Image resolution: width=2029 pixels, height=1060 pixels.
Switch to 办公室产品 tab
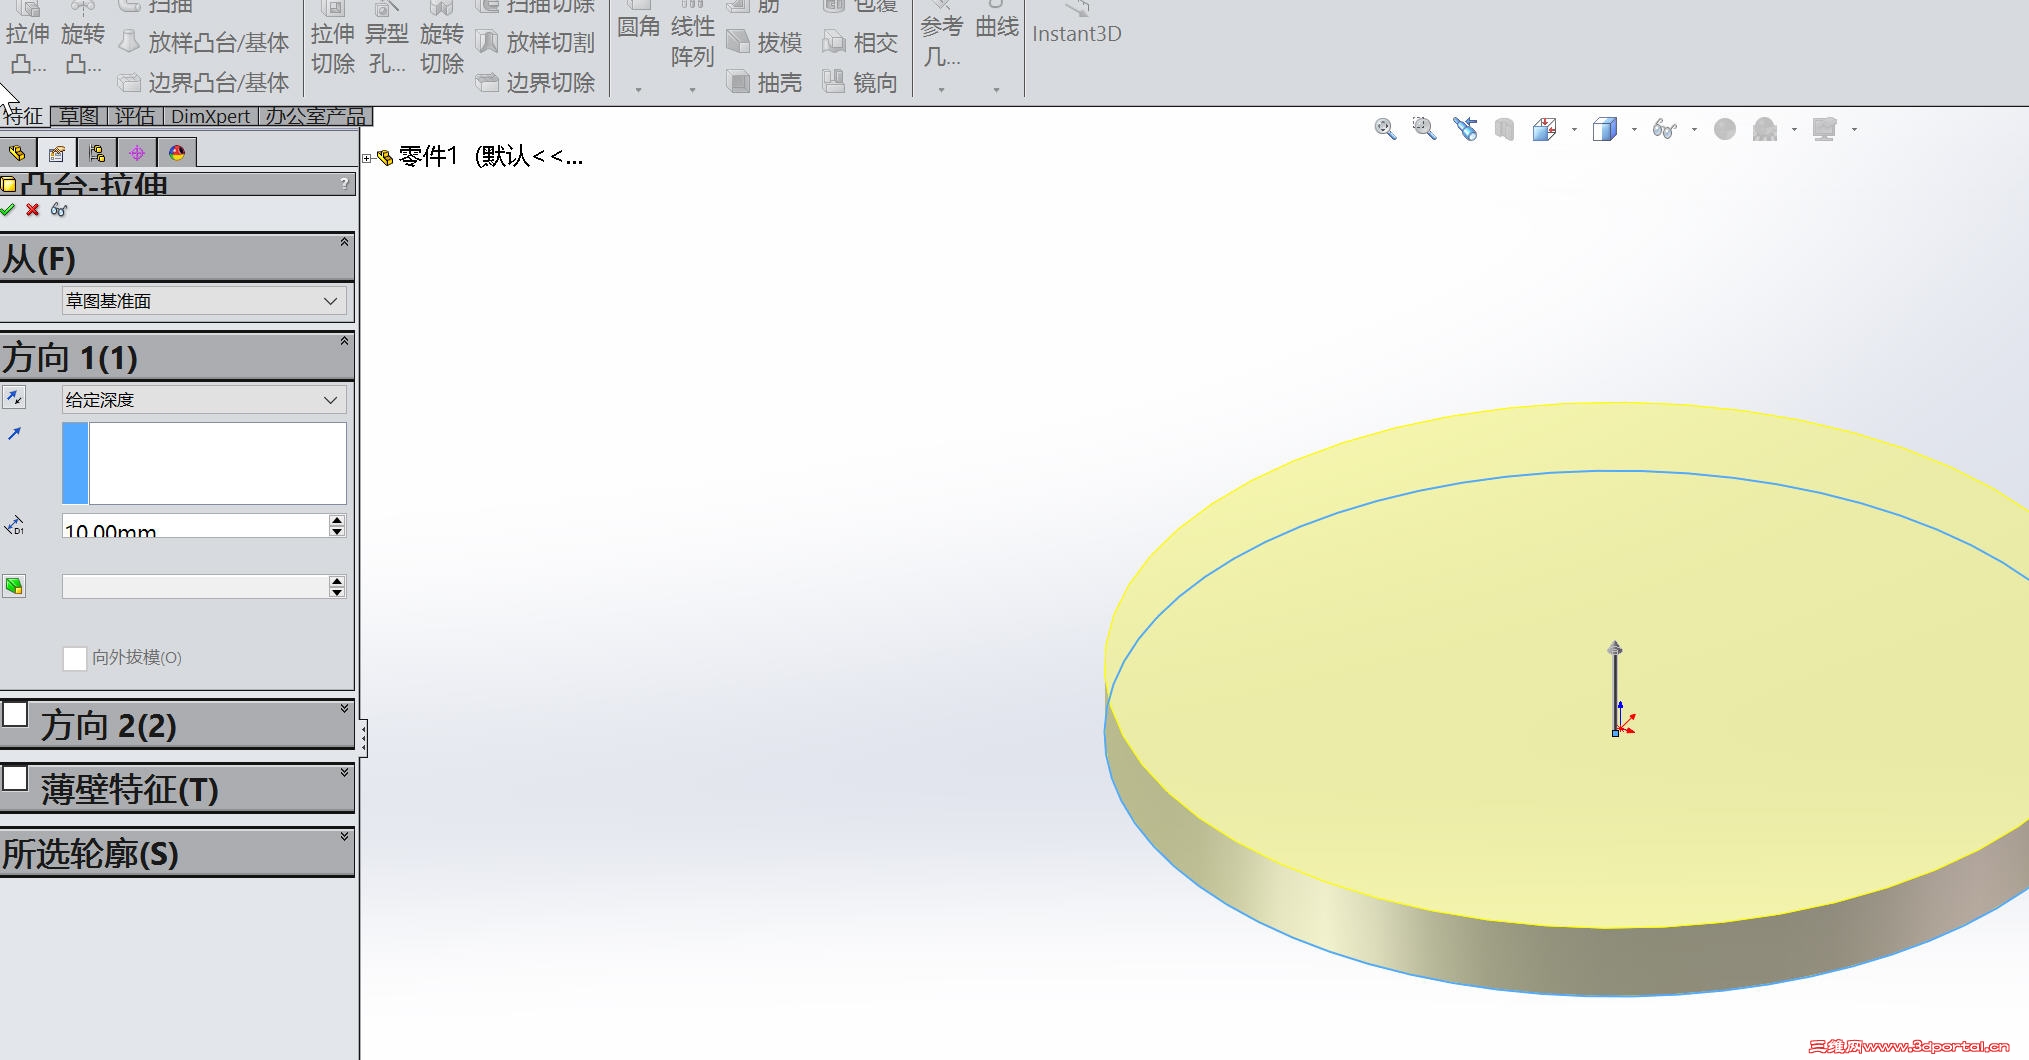(315, 116)
